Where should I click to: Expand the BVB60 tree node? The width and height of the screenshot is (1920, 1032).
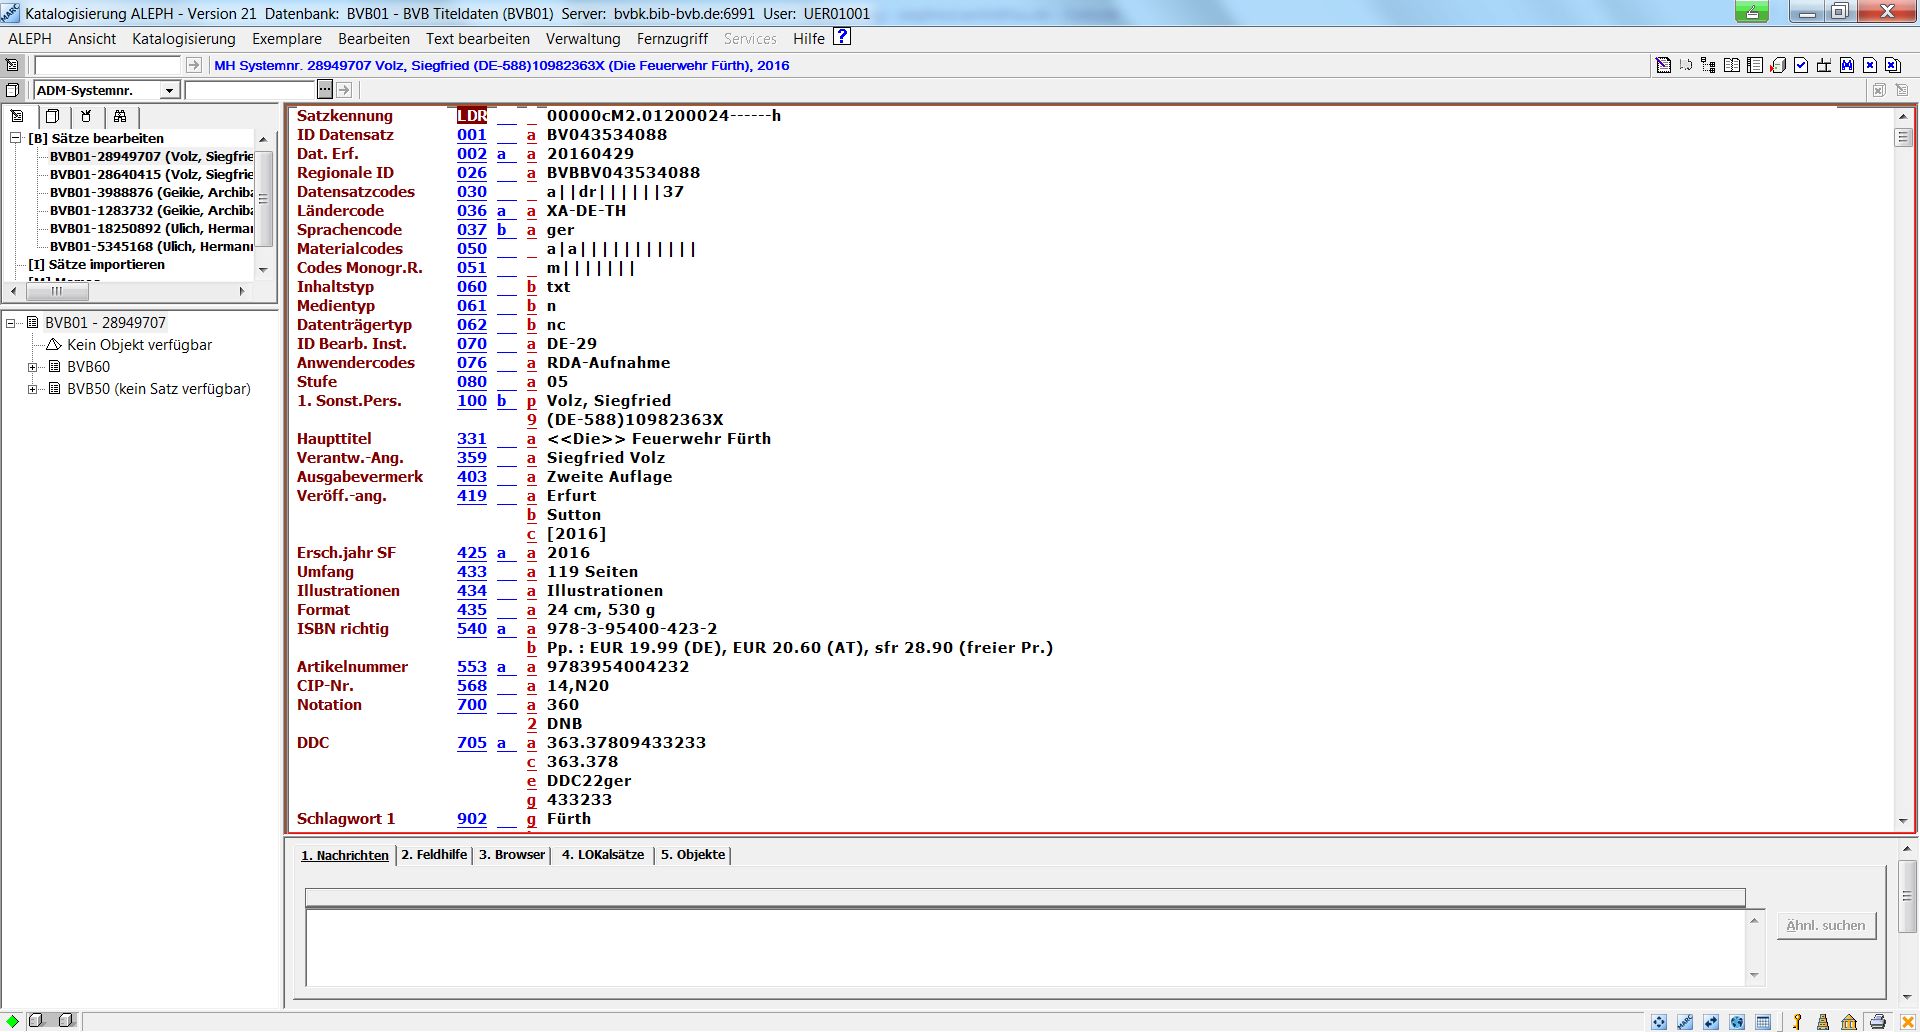point(33,367)
